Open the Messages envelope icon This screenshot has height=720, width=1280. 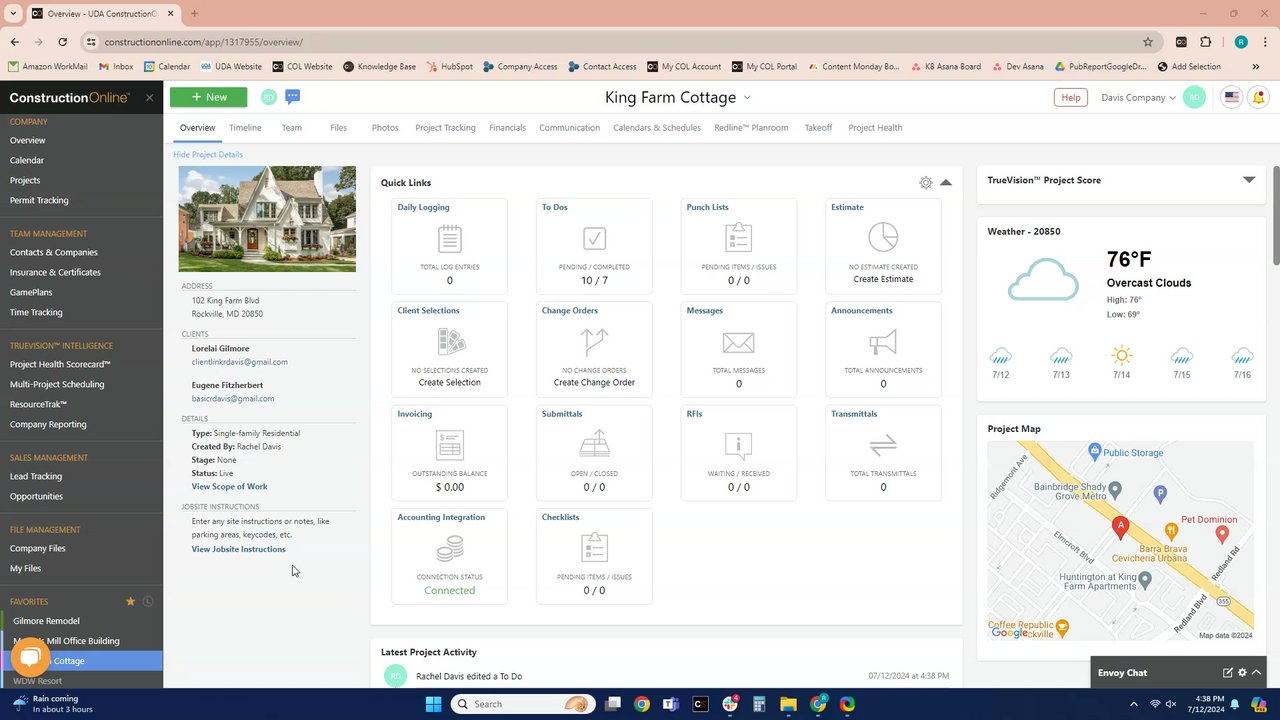pos(738,342)
